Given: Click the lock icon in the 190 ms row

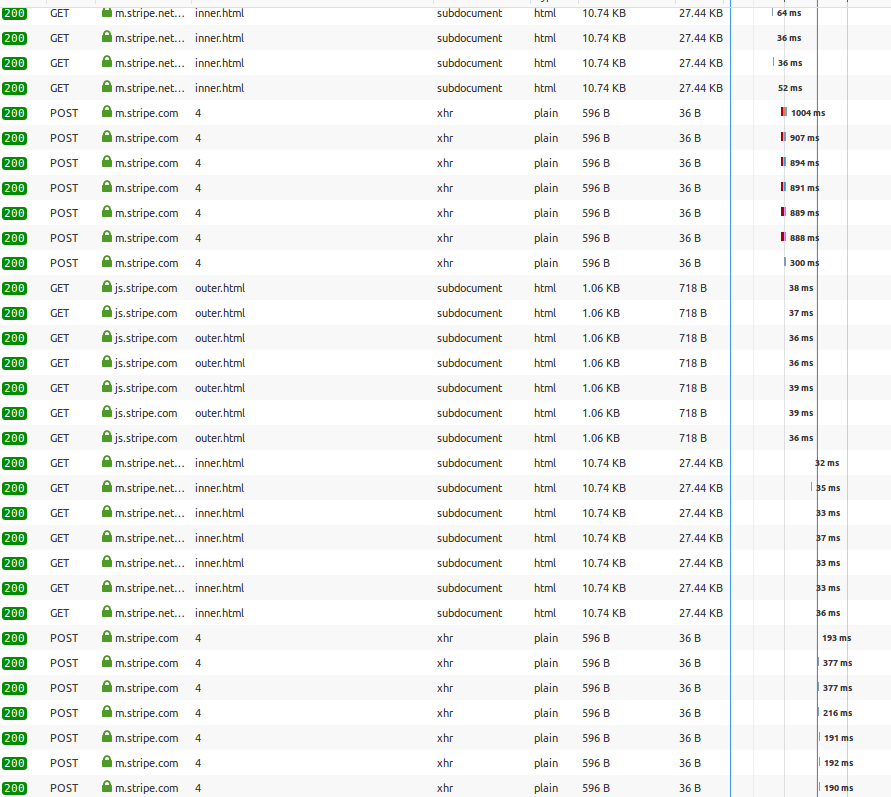Looking at the screenshot, I should click(x=107, y=787).
